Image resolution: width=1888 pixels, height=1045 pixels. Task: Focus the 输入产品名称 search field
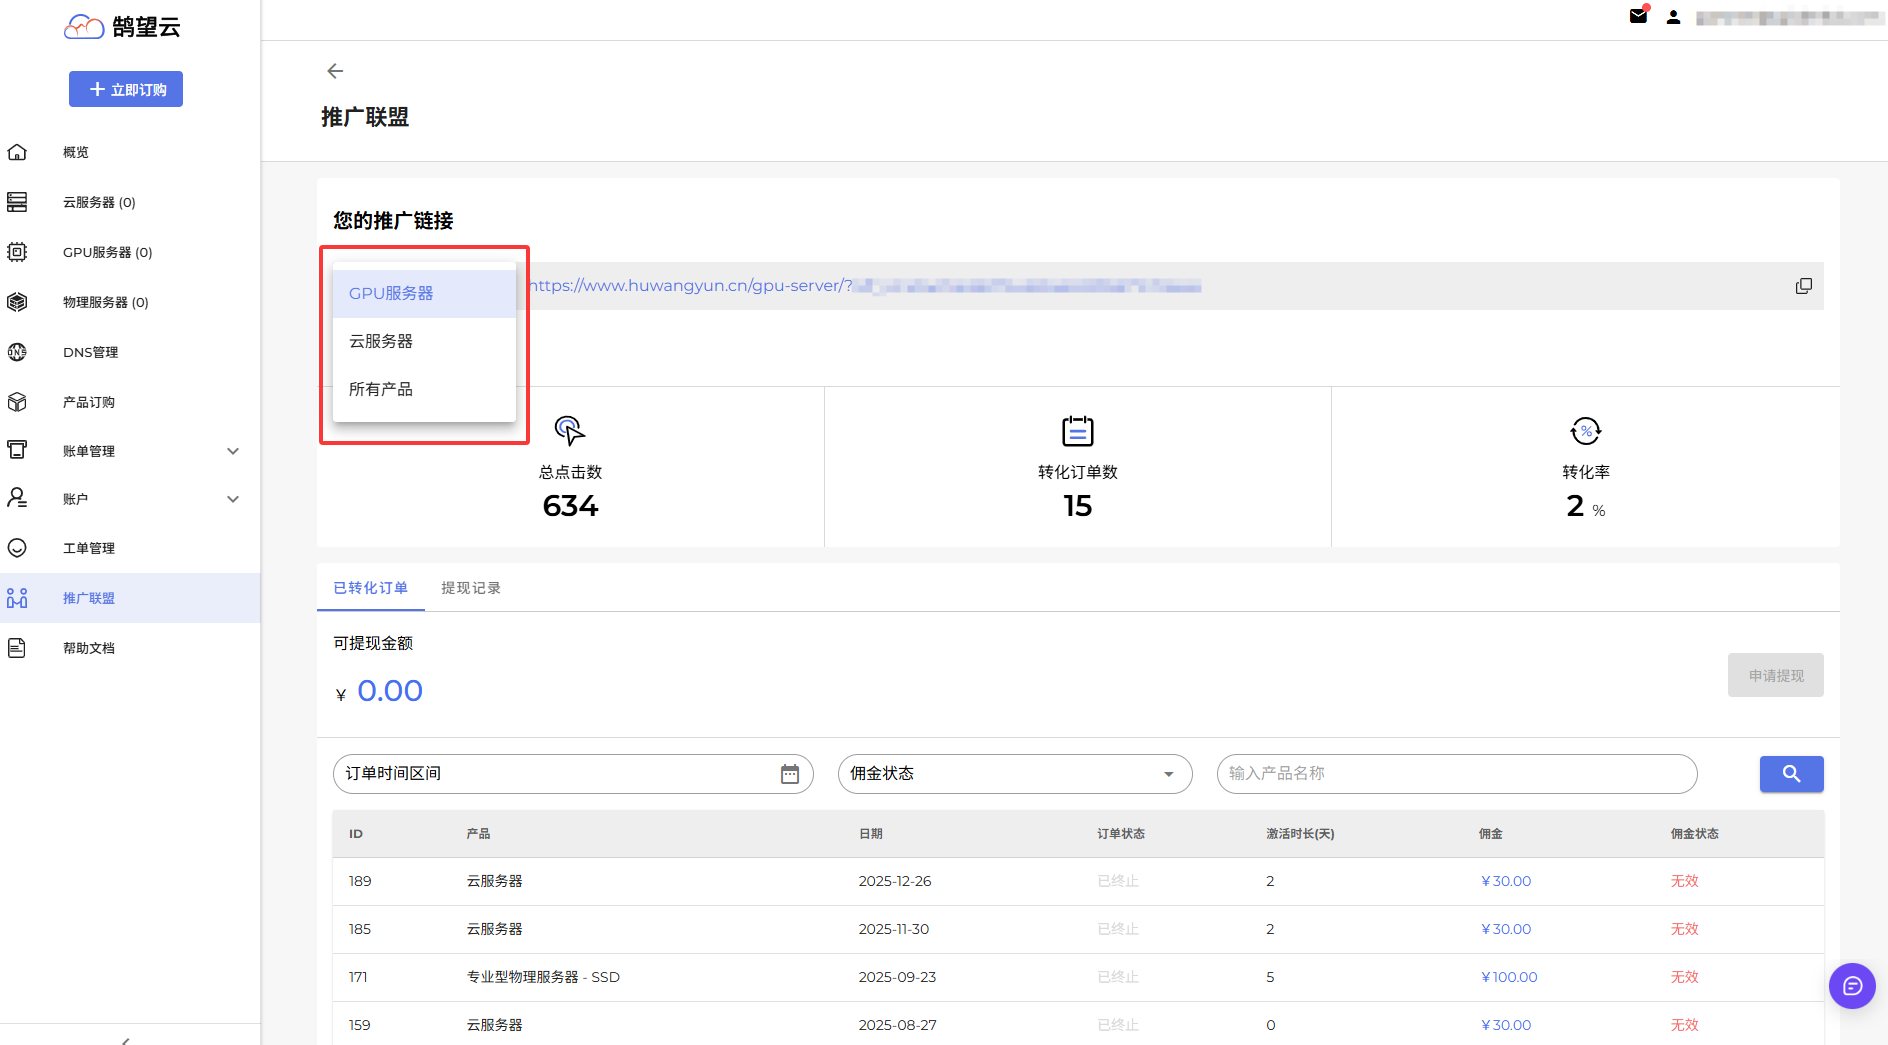[1456, 774]
